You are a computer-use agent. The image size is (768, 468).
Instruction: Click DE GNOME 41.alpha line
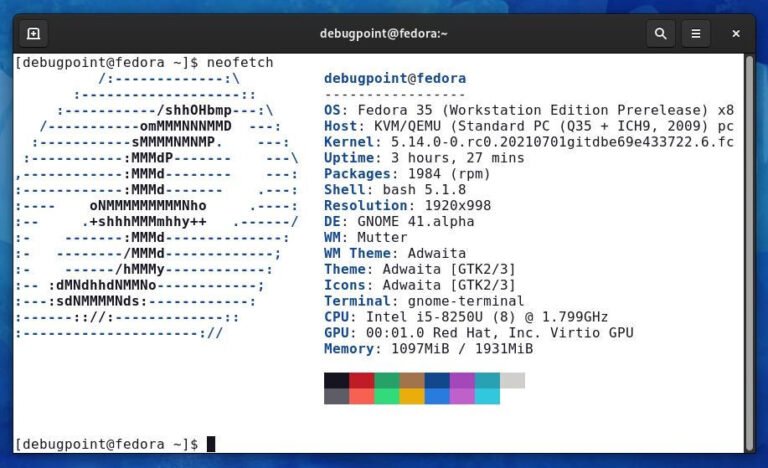coord(399,222)
